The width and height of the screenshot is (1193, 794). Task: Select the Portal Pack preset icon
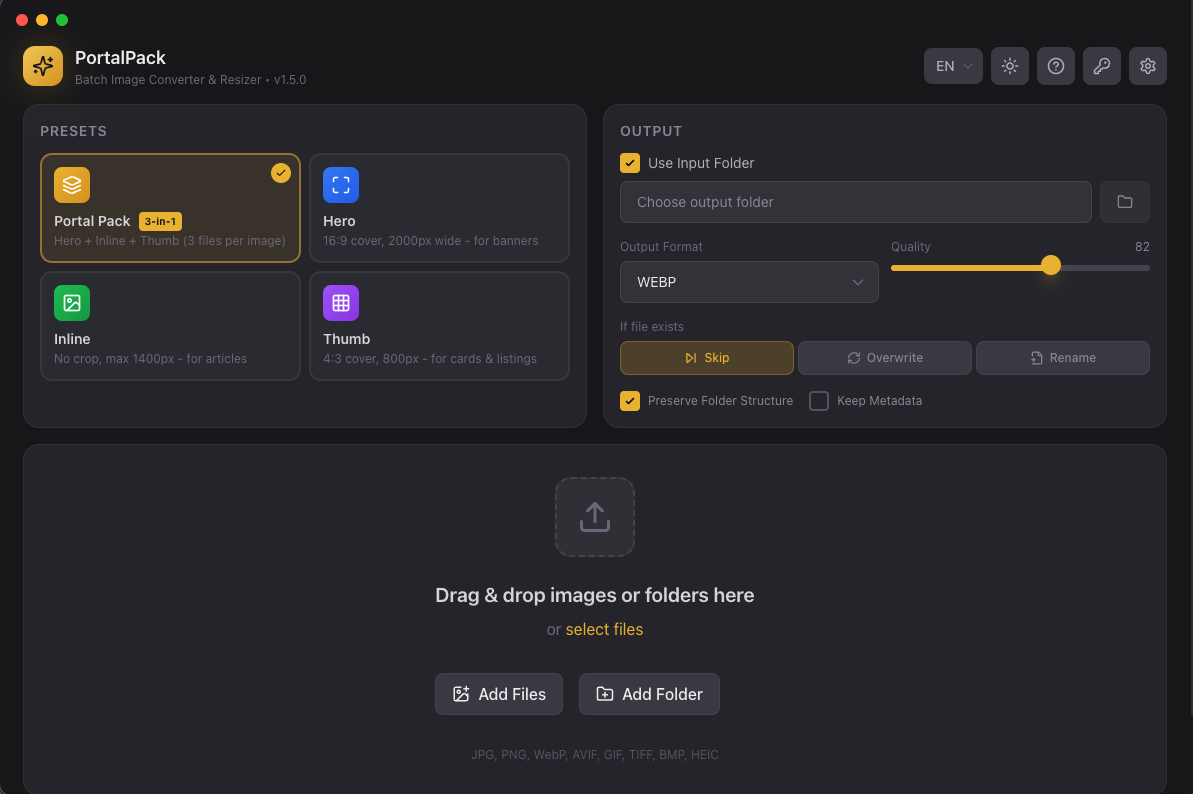70,185
